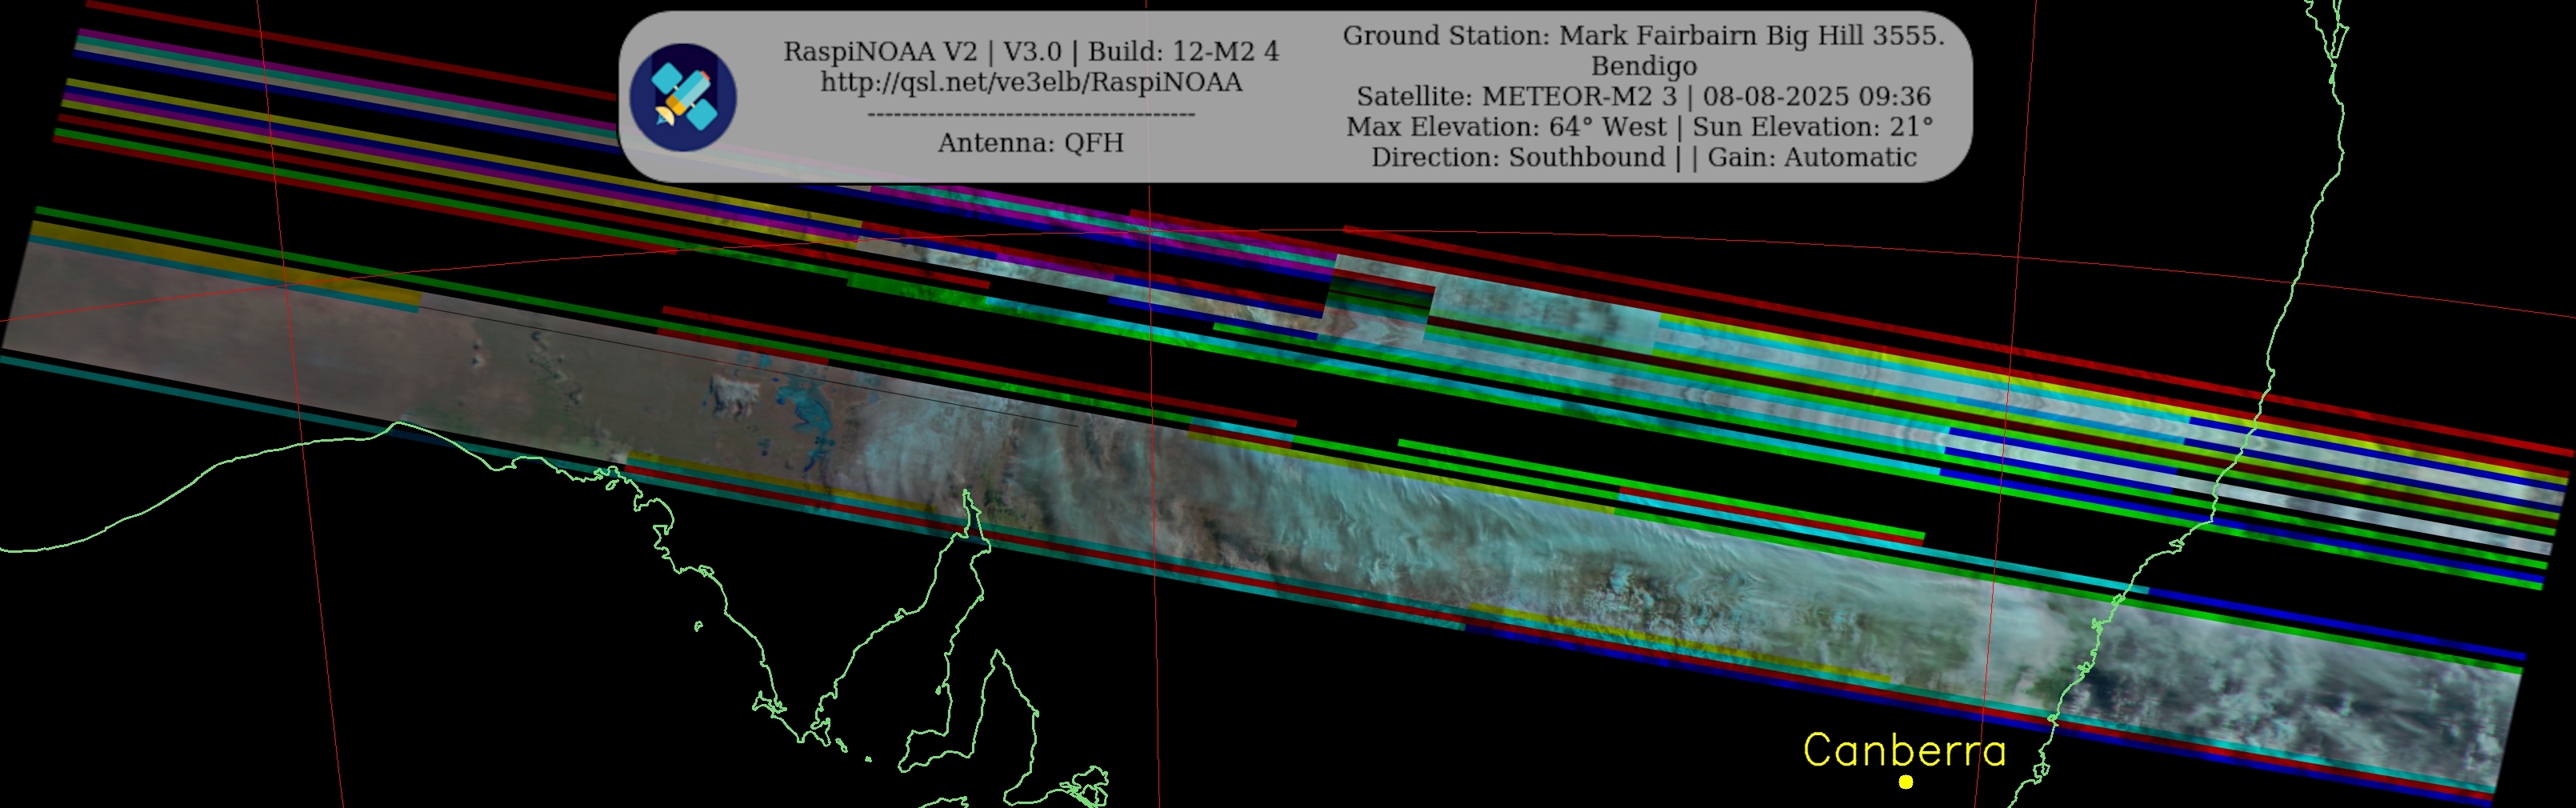Click the dashed separator line above Antenna
This screenshot has width=2576, height=808.
coord(1030,114)
